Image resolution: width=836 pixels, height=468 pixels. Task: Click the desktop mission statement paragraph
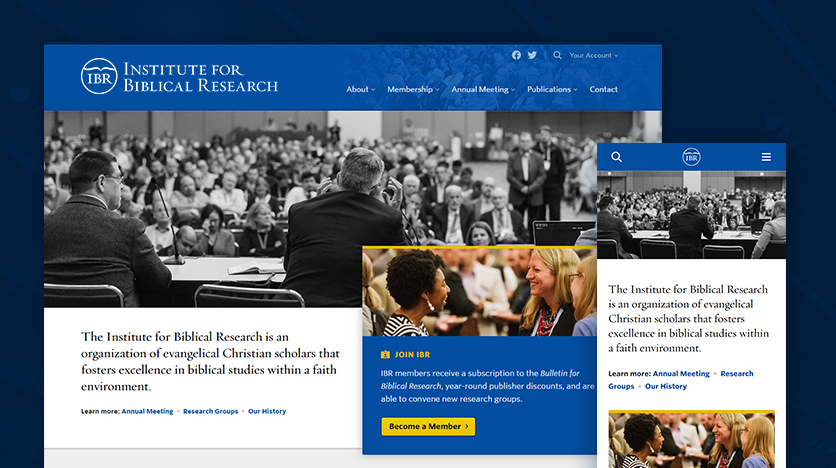click(210, 361)
